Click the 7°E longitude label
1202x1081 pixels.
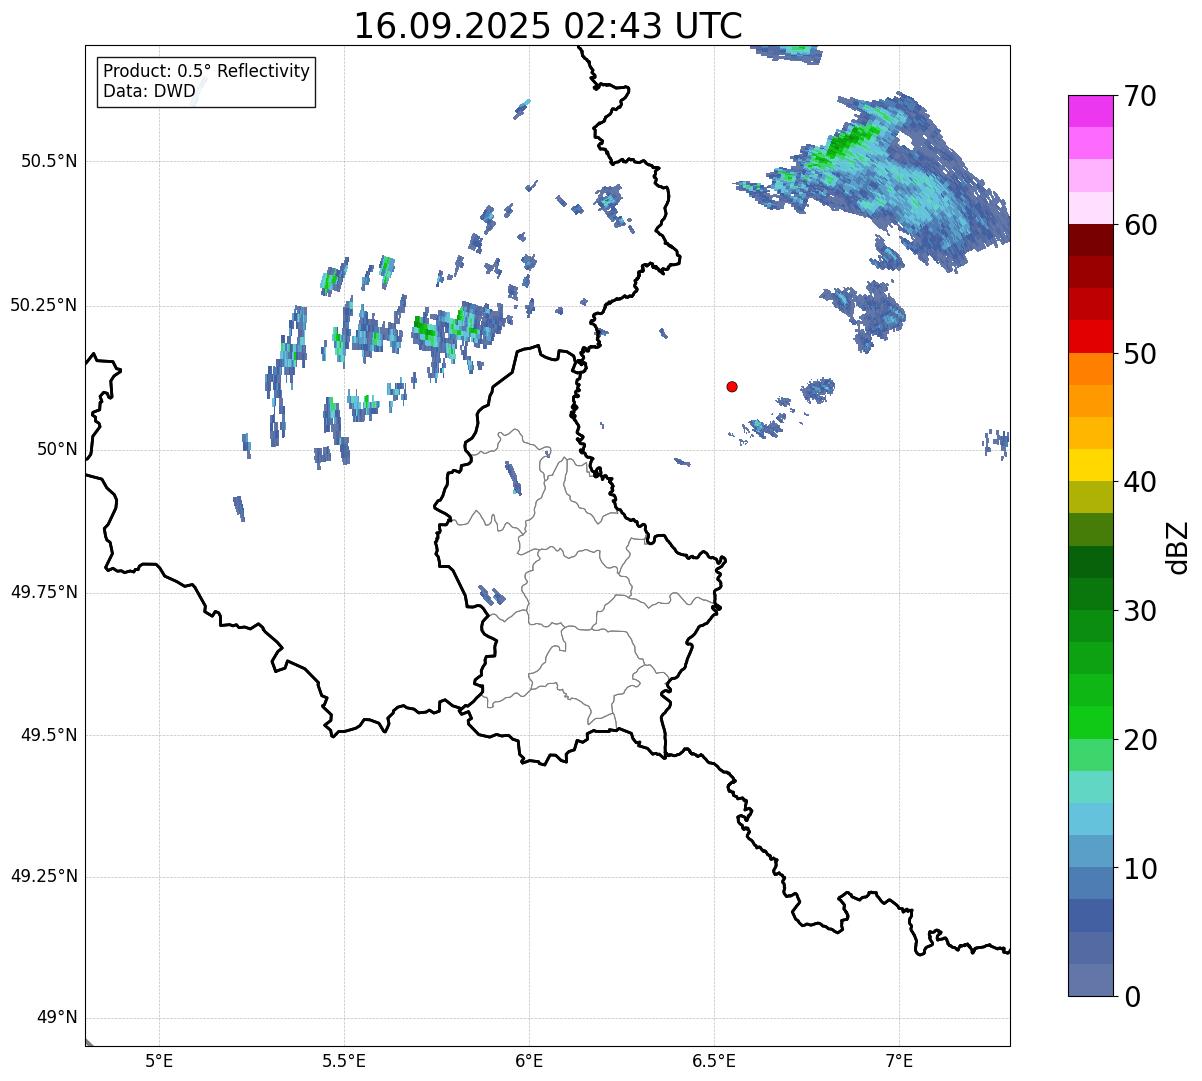click(899, 1061)
